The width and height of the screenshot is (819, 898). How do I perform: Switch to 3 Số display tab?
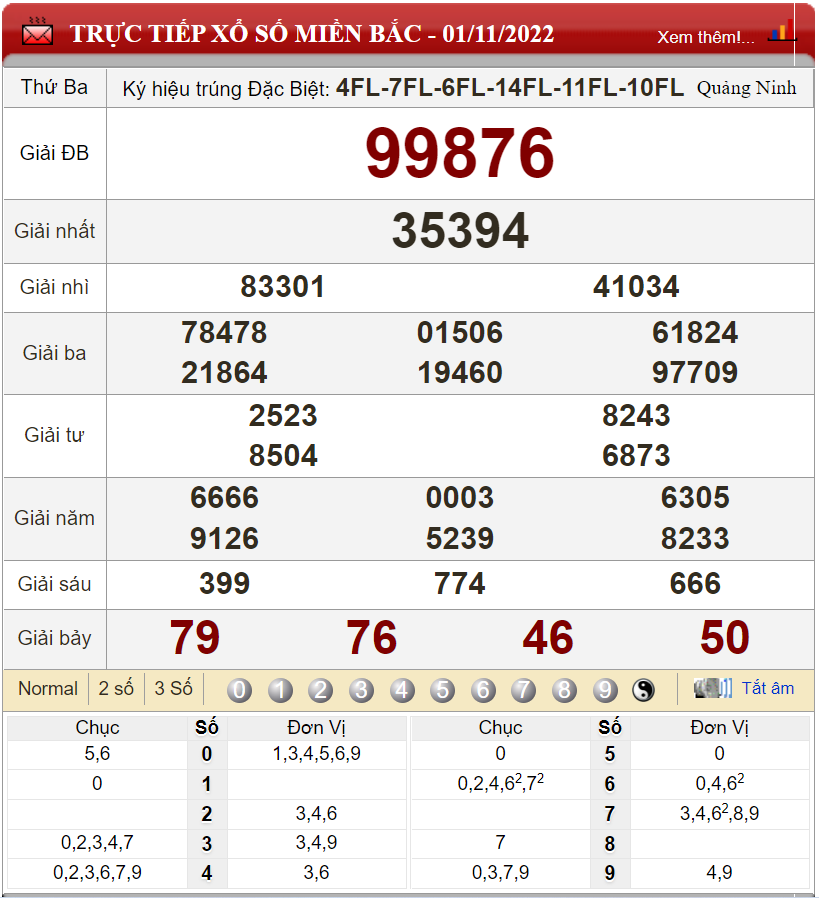174,688
